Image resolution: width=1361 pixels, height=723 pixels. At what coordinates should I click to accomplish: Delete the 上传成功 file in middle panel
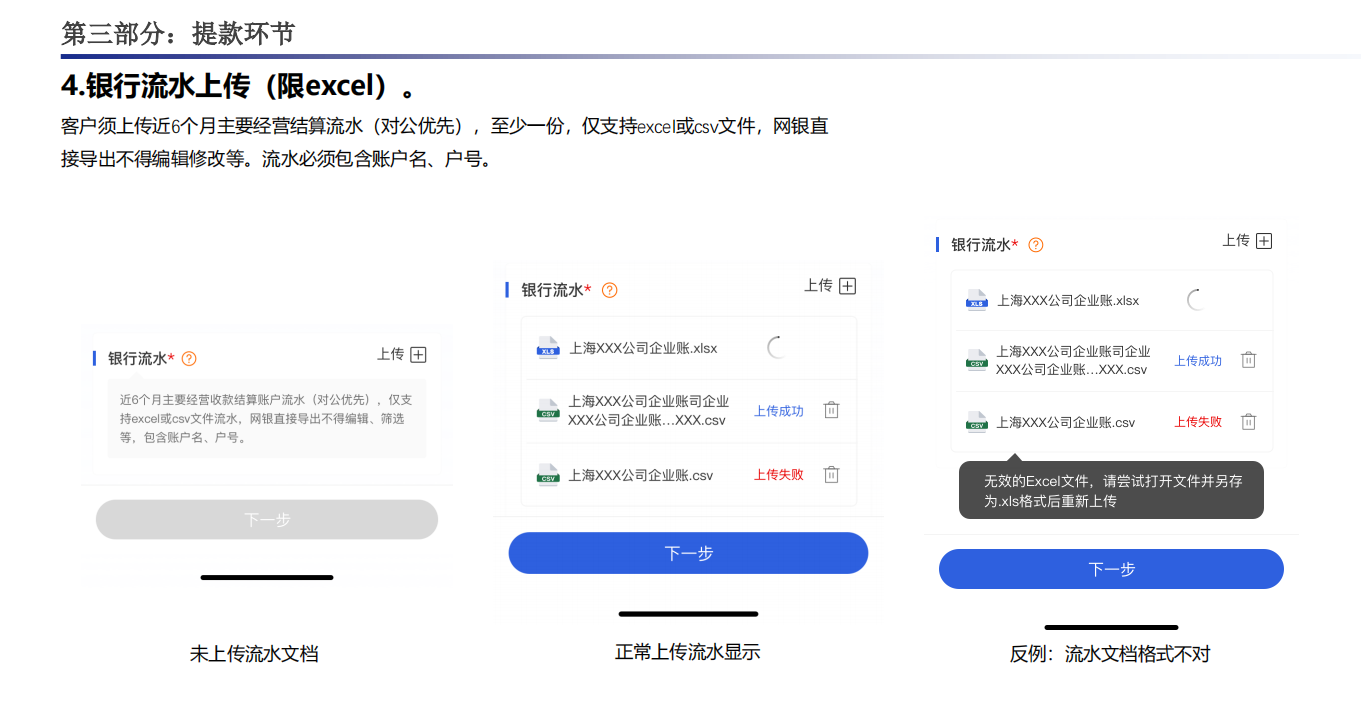coord(831,410)
